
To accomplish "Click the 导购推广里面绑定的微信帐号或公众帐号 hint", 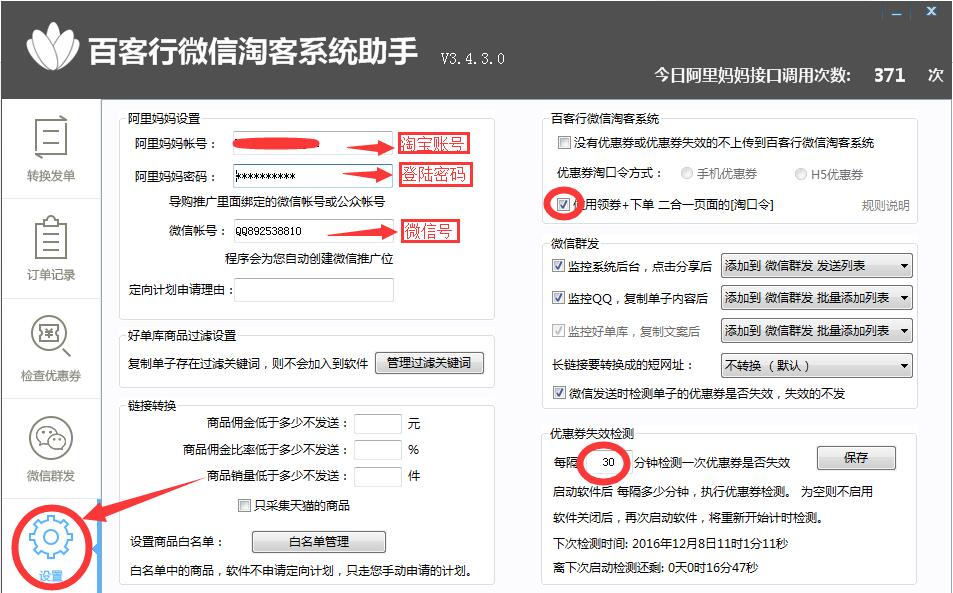I will [x=277, y=201].
